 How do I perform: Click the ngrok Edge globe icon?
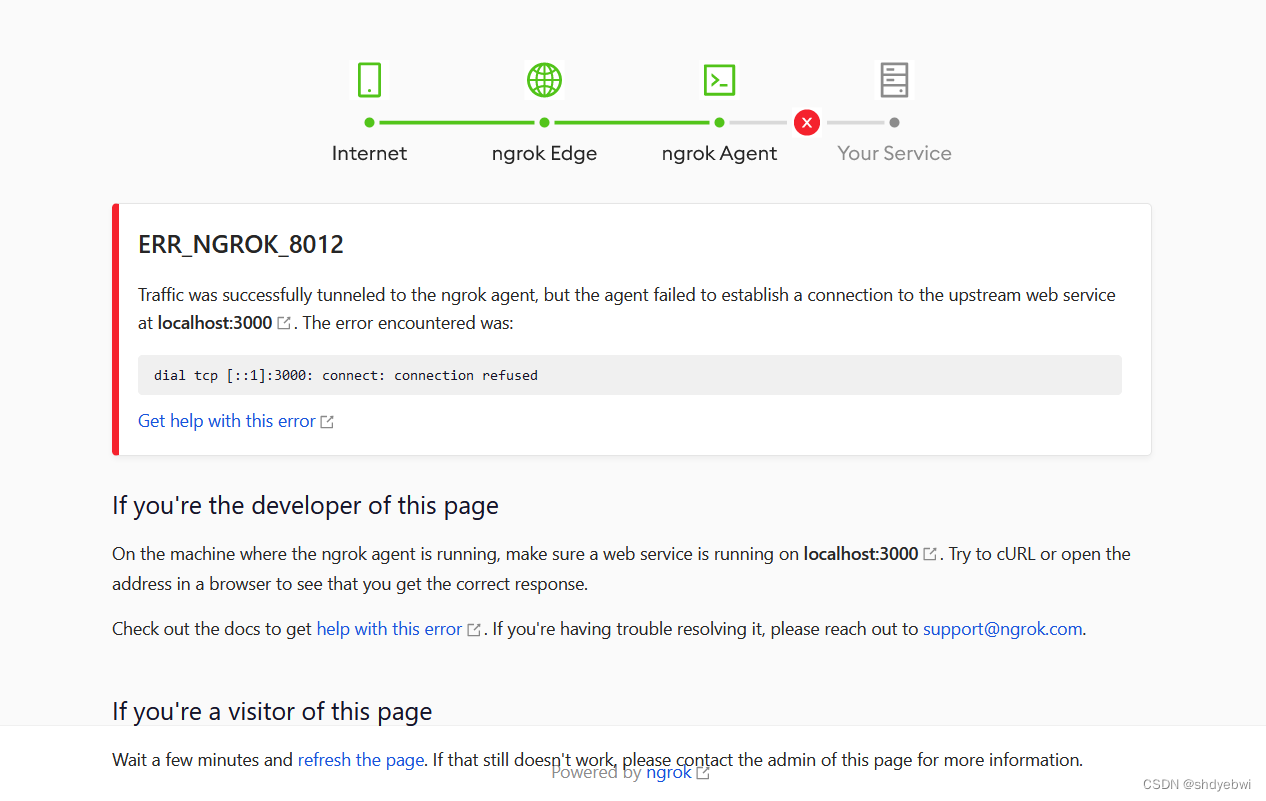pos(545,80)
